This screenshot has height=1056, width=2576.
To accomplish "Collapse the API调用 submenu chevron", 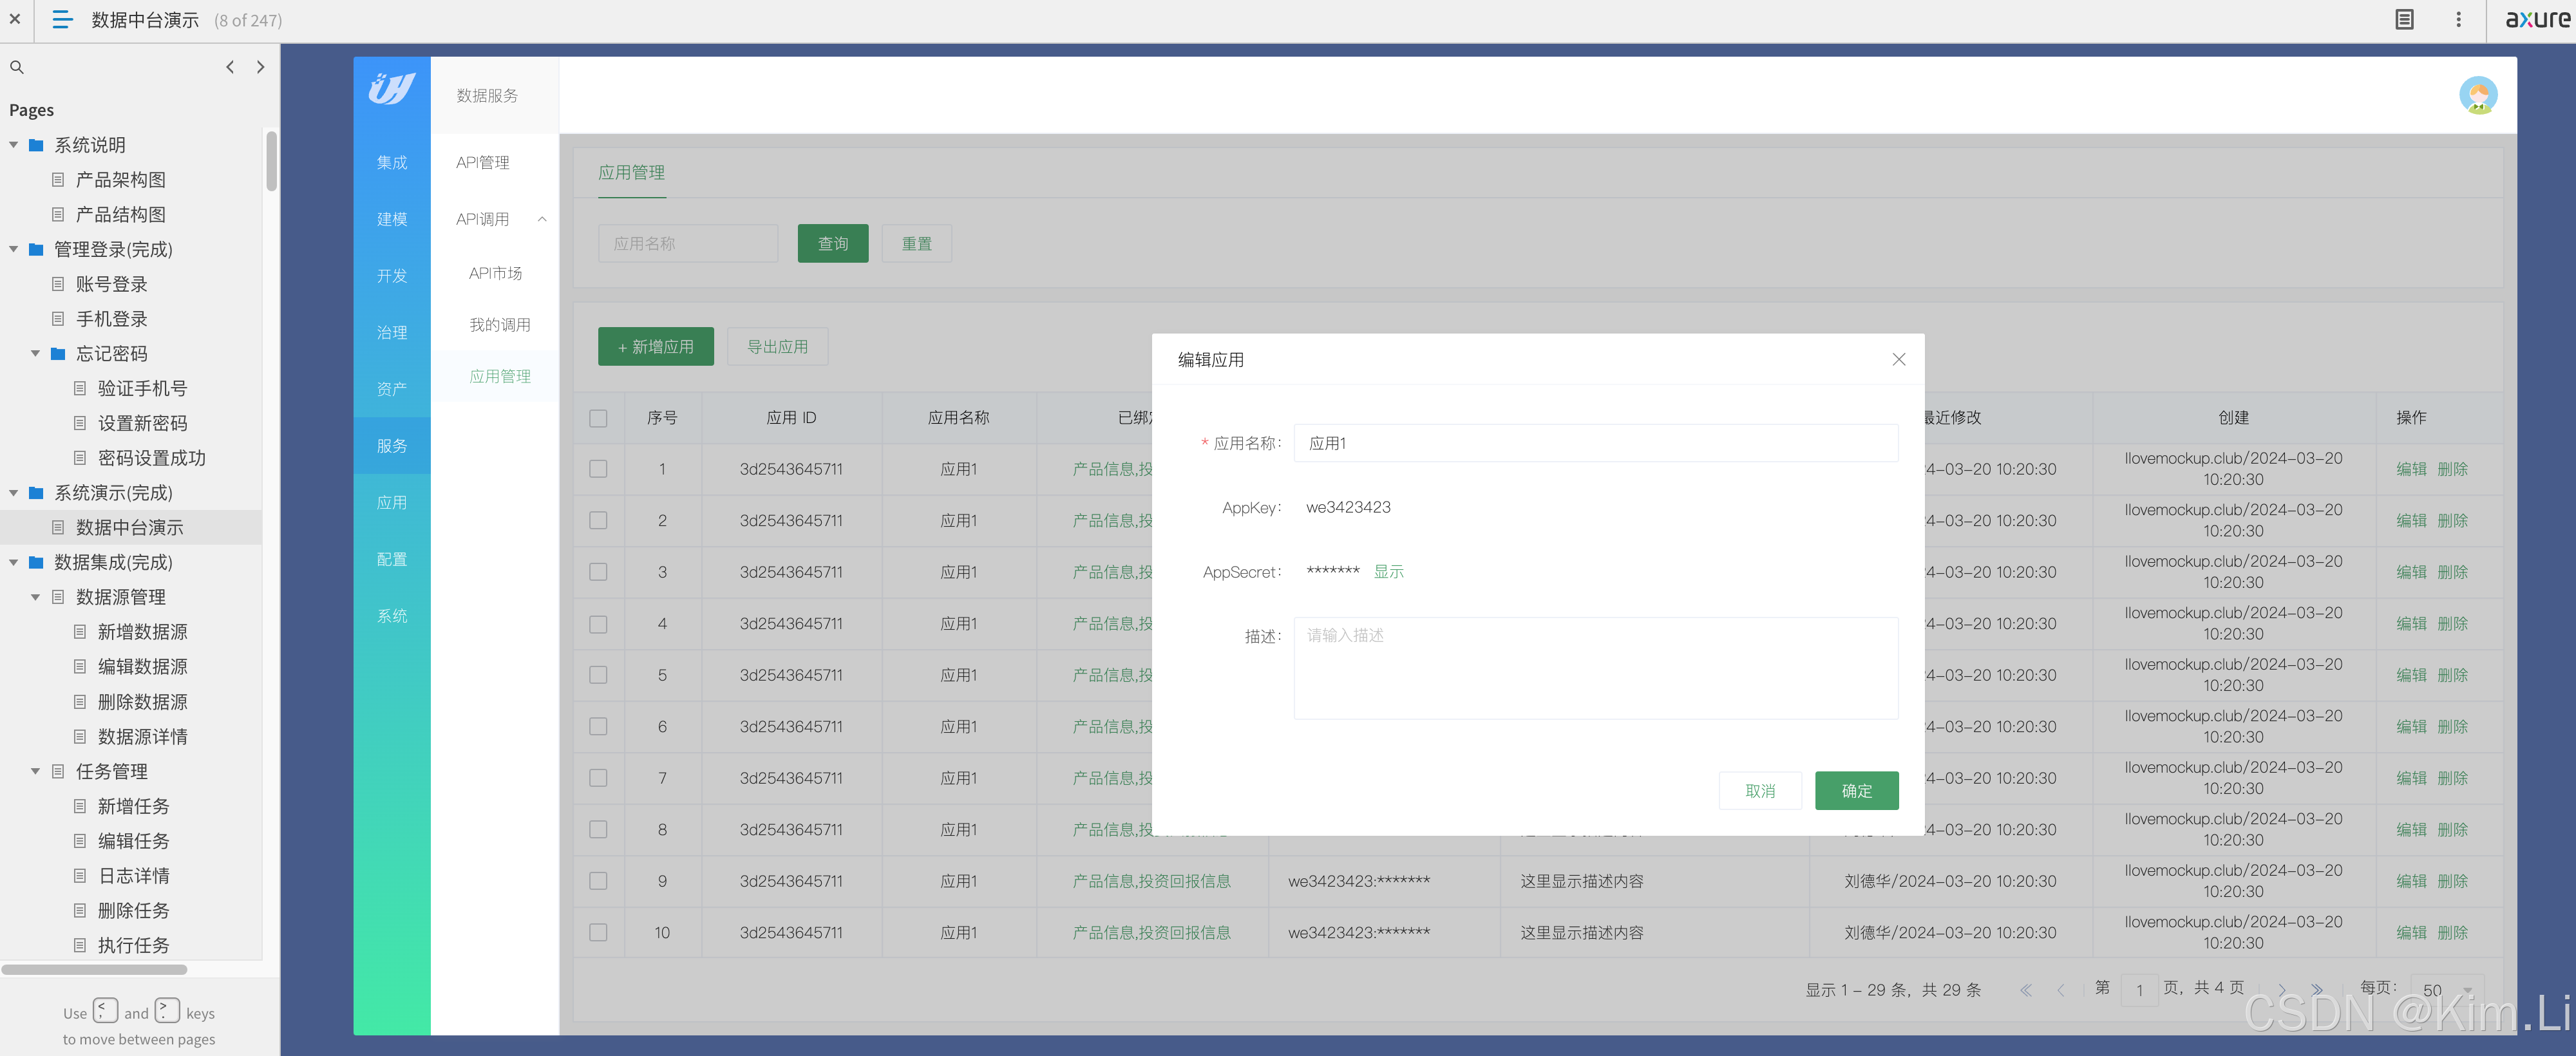I will pyautogui.click(x=542, y=219).
